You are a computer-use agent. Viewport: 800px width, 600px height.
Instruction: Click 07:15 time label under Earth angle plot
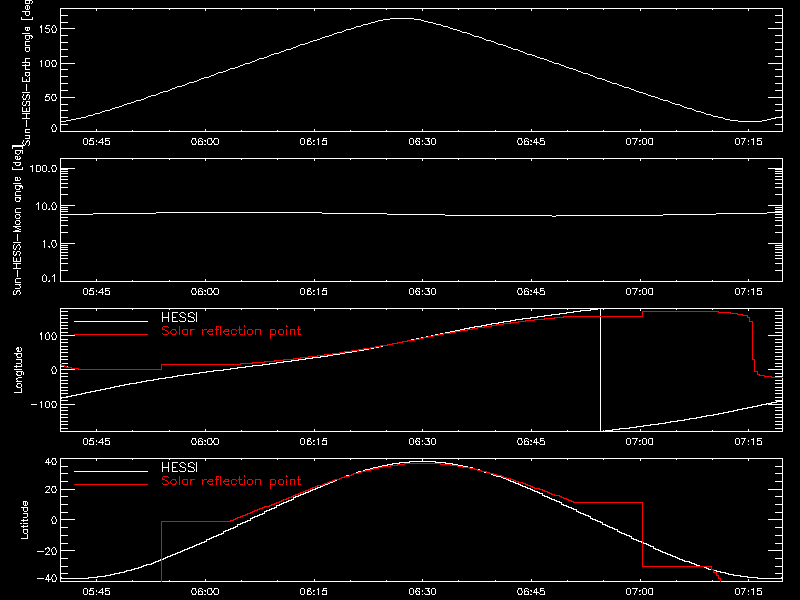click(748, 141)
